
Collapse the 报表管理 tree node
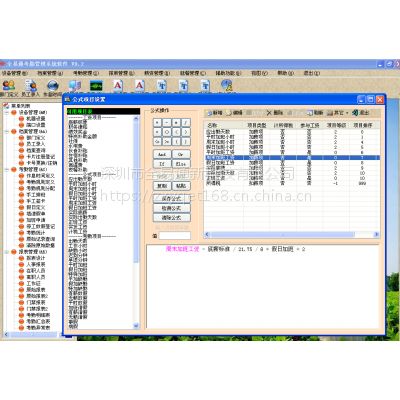[7, 252]
